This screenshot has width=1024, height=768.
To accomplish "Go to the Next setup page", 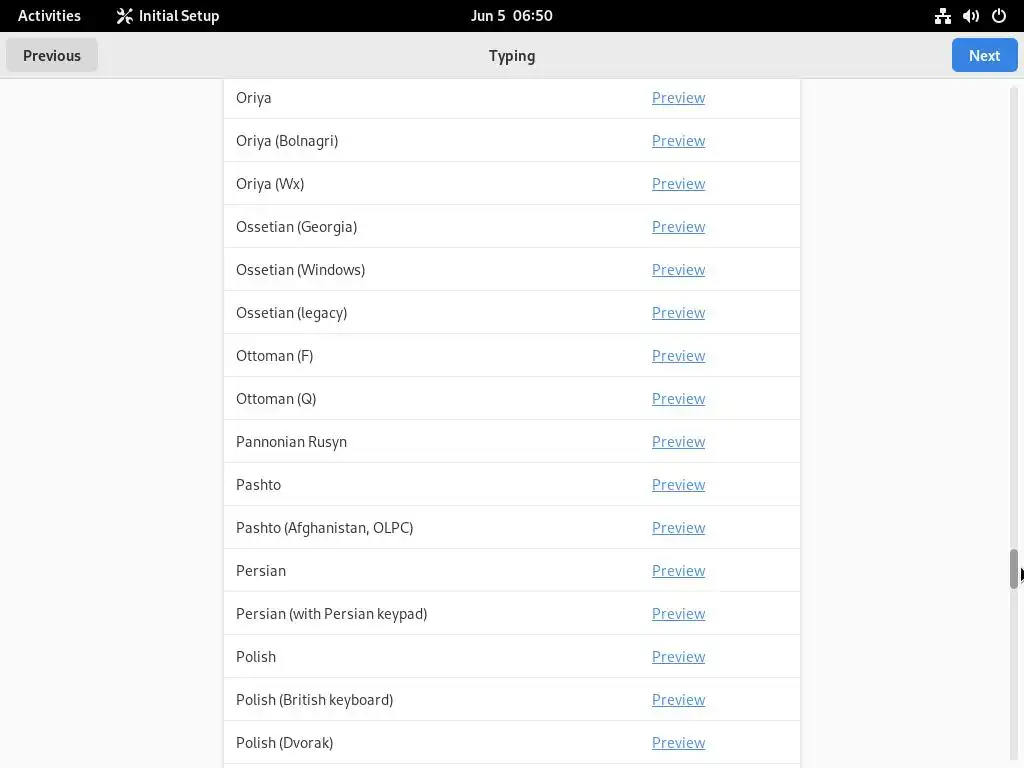I will [984, 56].
